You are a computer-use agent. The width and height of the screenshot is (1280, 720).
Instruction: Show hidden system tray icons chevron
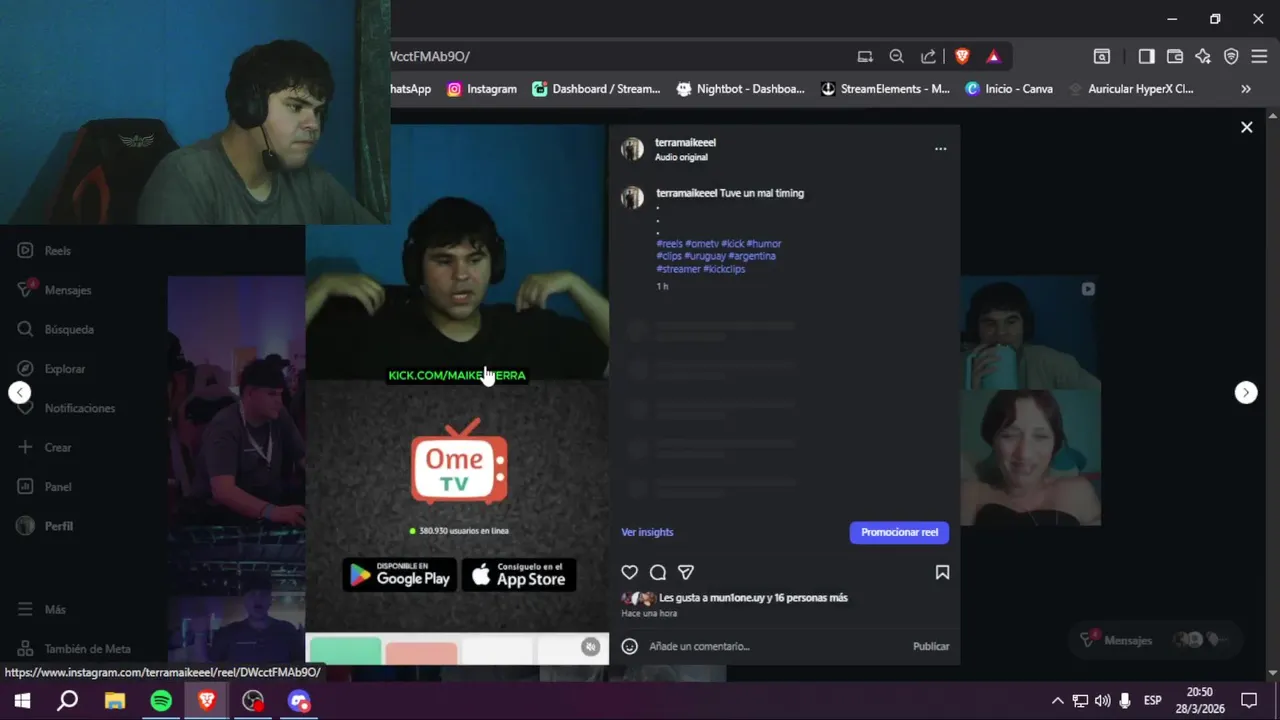click(1057, 701)
